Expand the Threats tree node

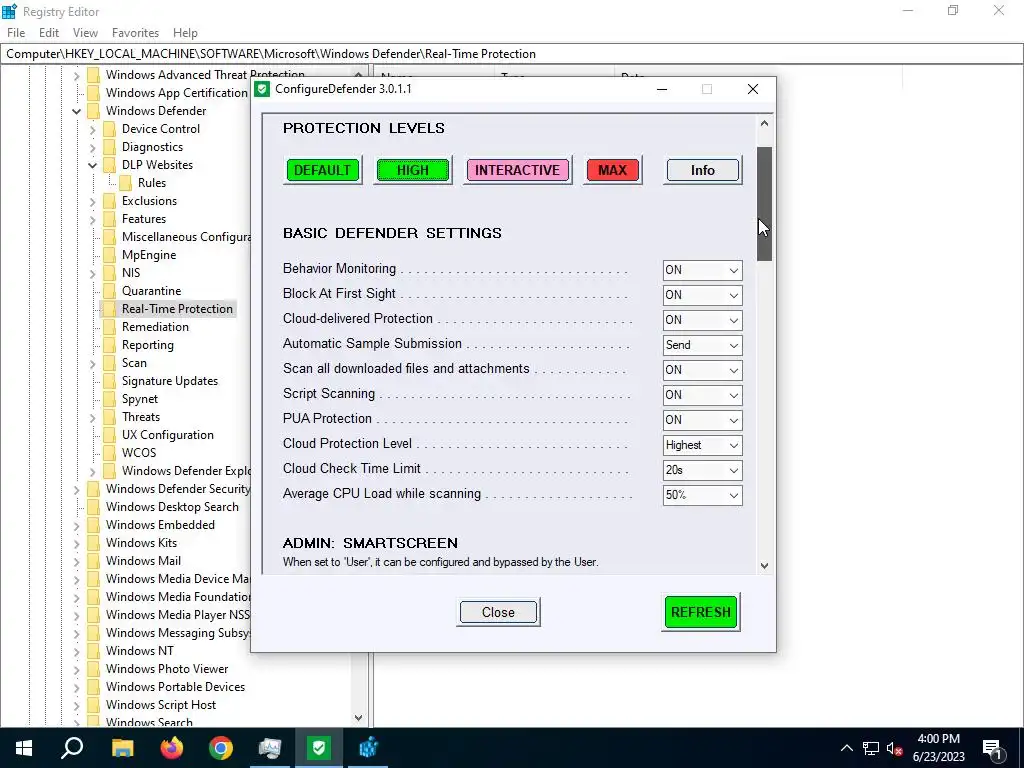[92, 417]
